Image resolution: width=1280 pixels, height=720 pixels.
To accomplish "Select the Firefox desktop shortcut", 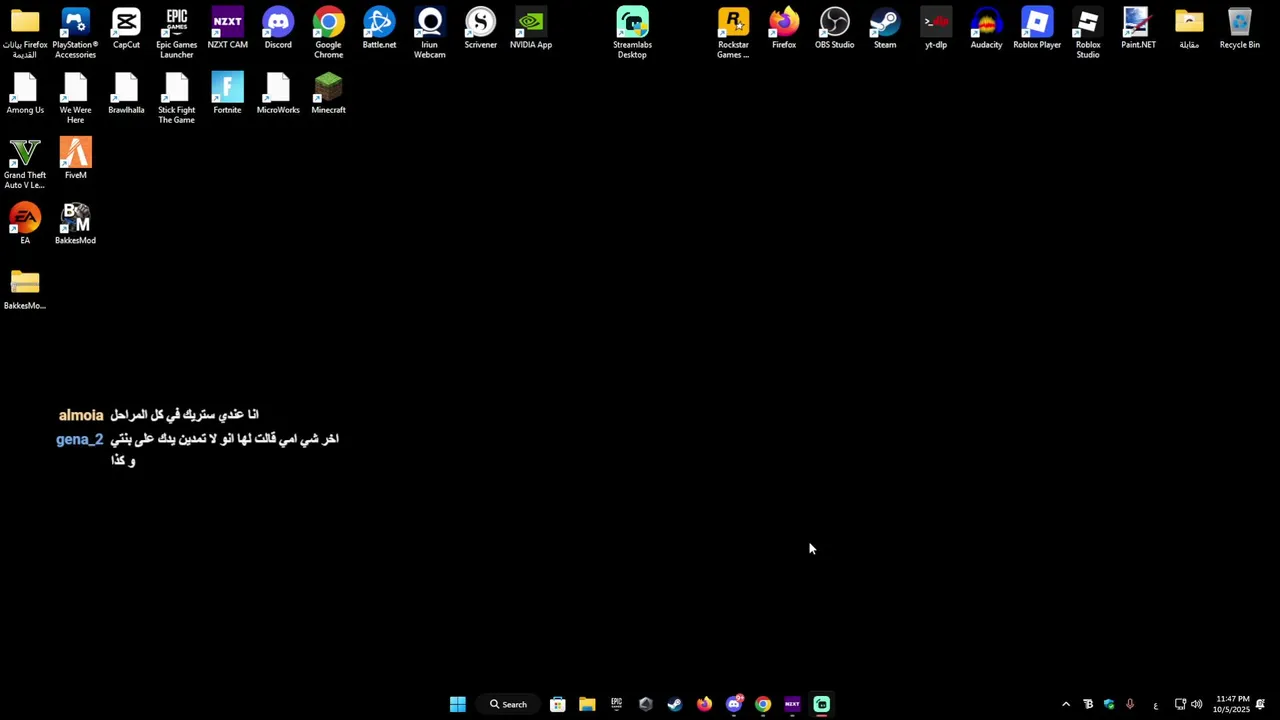I will point(784,28).
